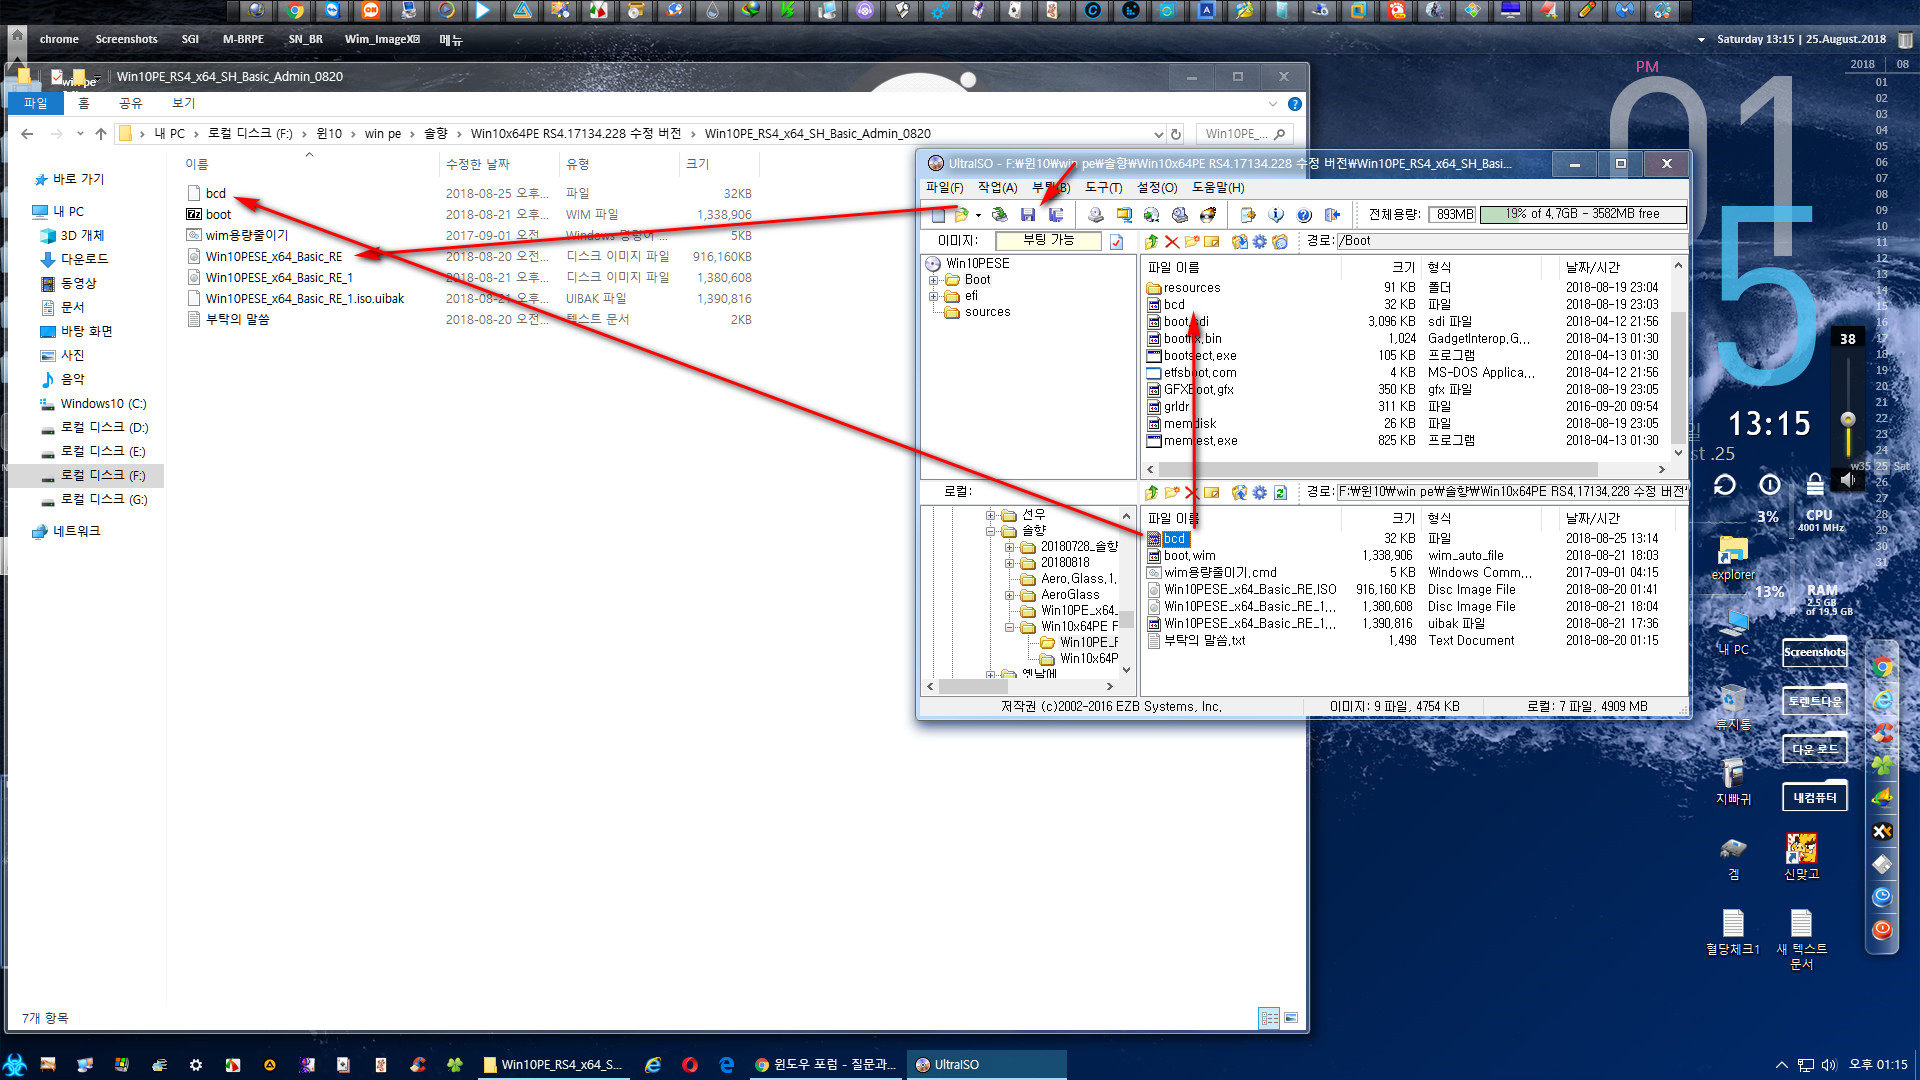Select boot.wim in UltraISO local file list
This screenshot has width=1920, height=1080.
click(1189, 556)
